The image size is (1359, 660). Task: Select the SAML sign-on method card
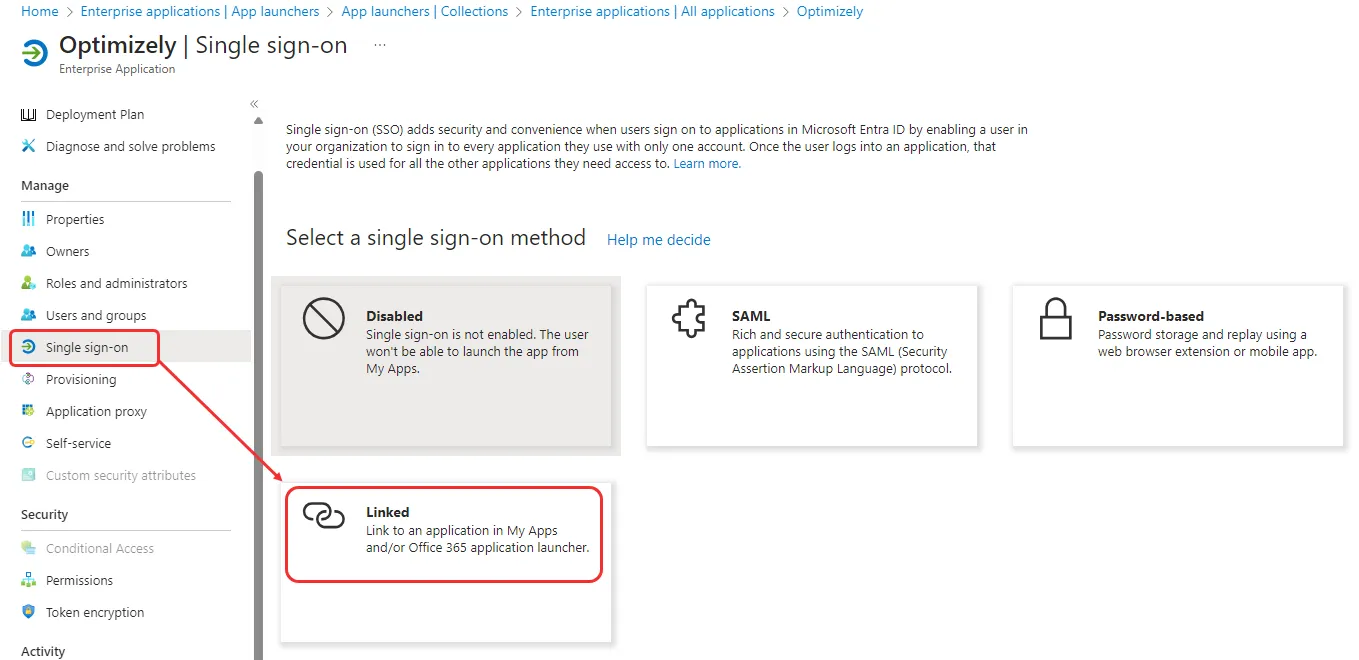pos(812,365)
